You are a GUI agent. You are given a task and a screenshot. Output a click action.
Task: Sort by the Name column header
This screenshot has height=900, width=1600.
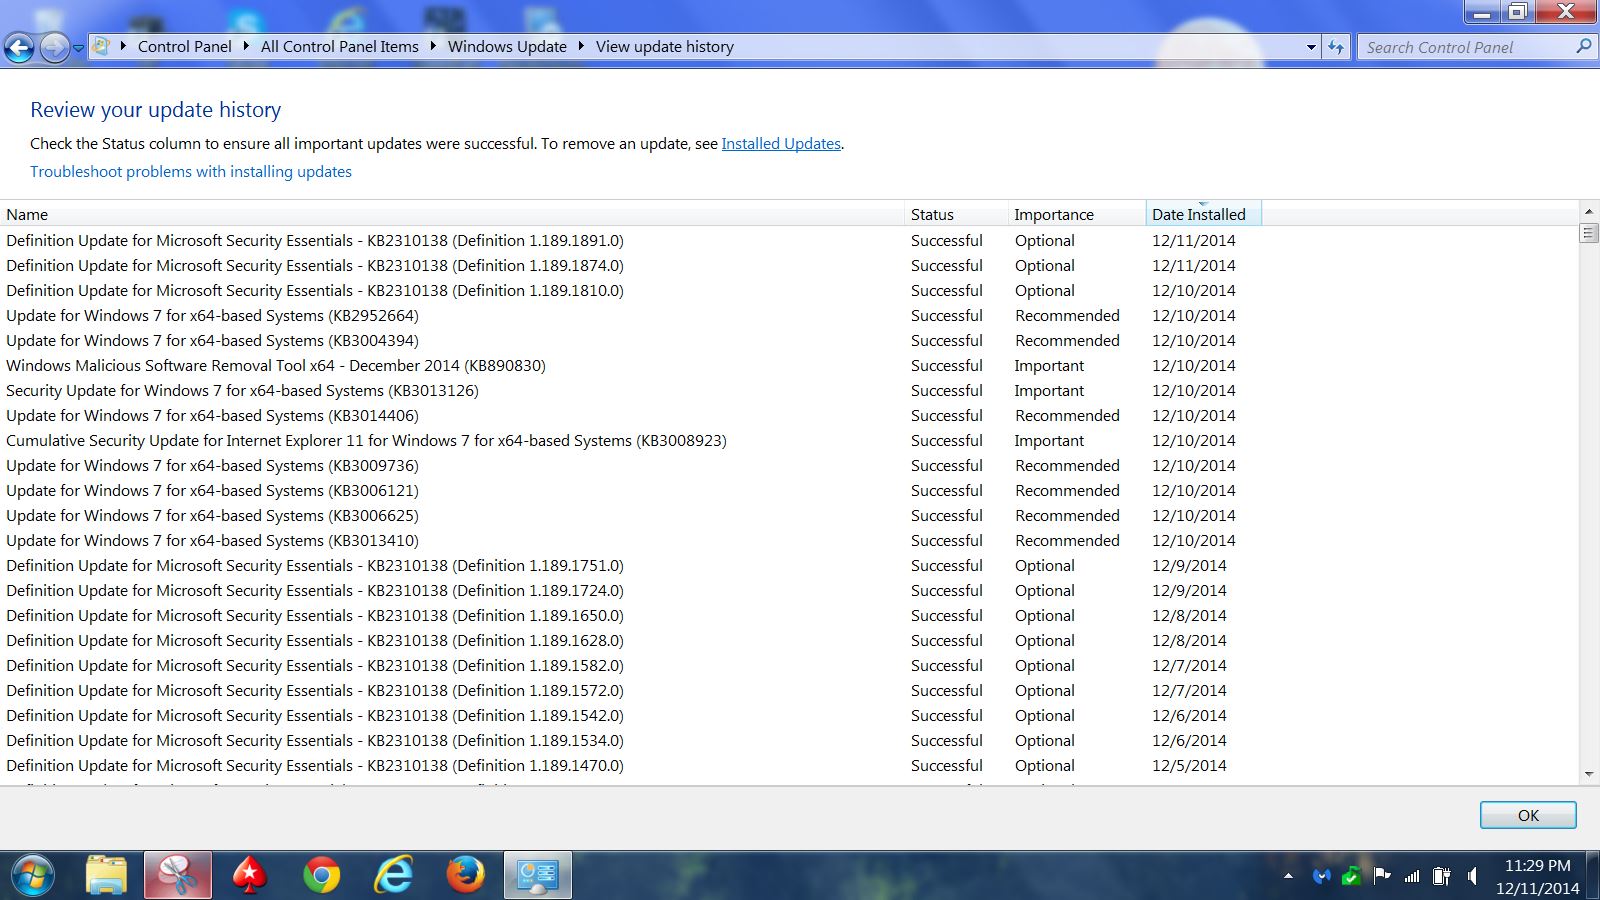tap(452, 214)
